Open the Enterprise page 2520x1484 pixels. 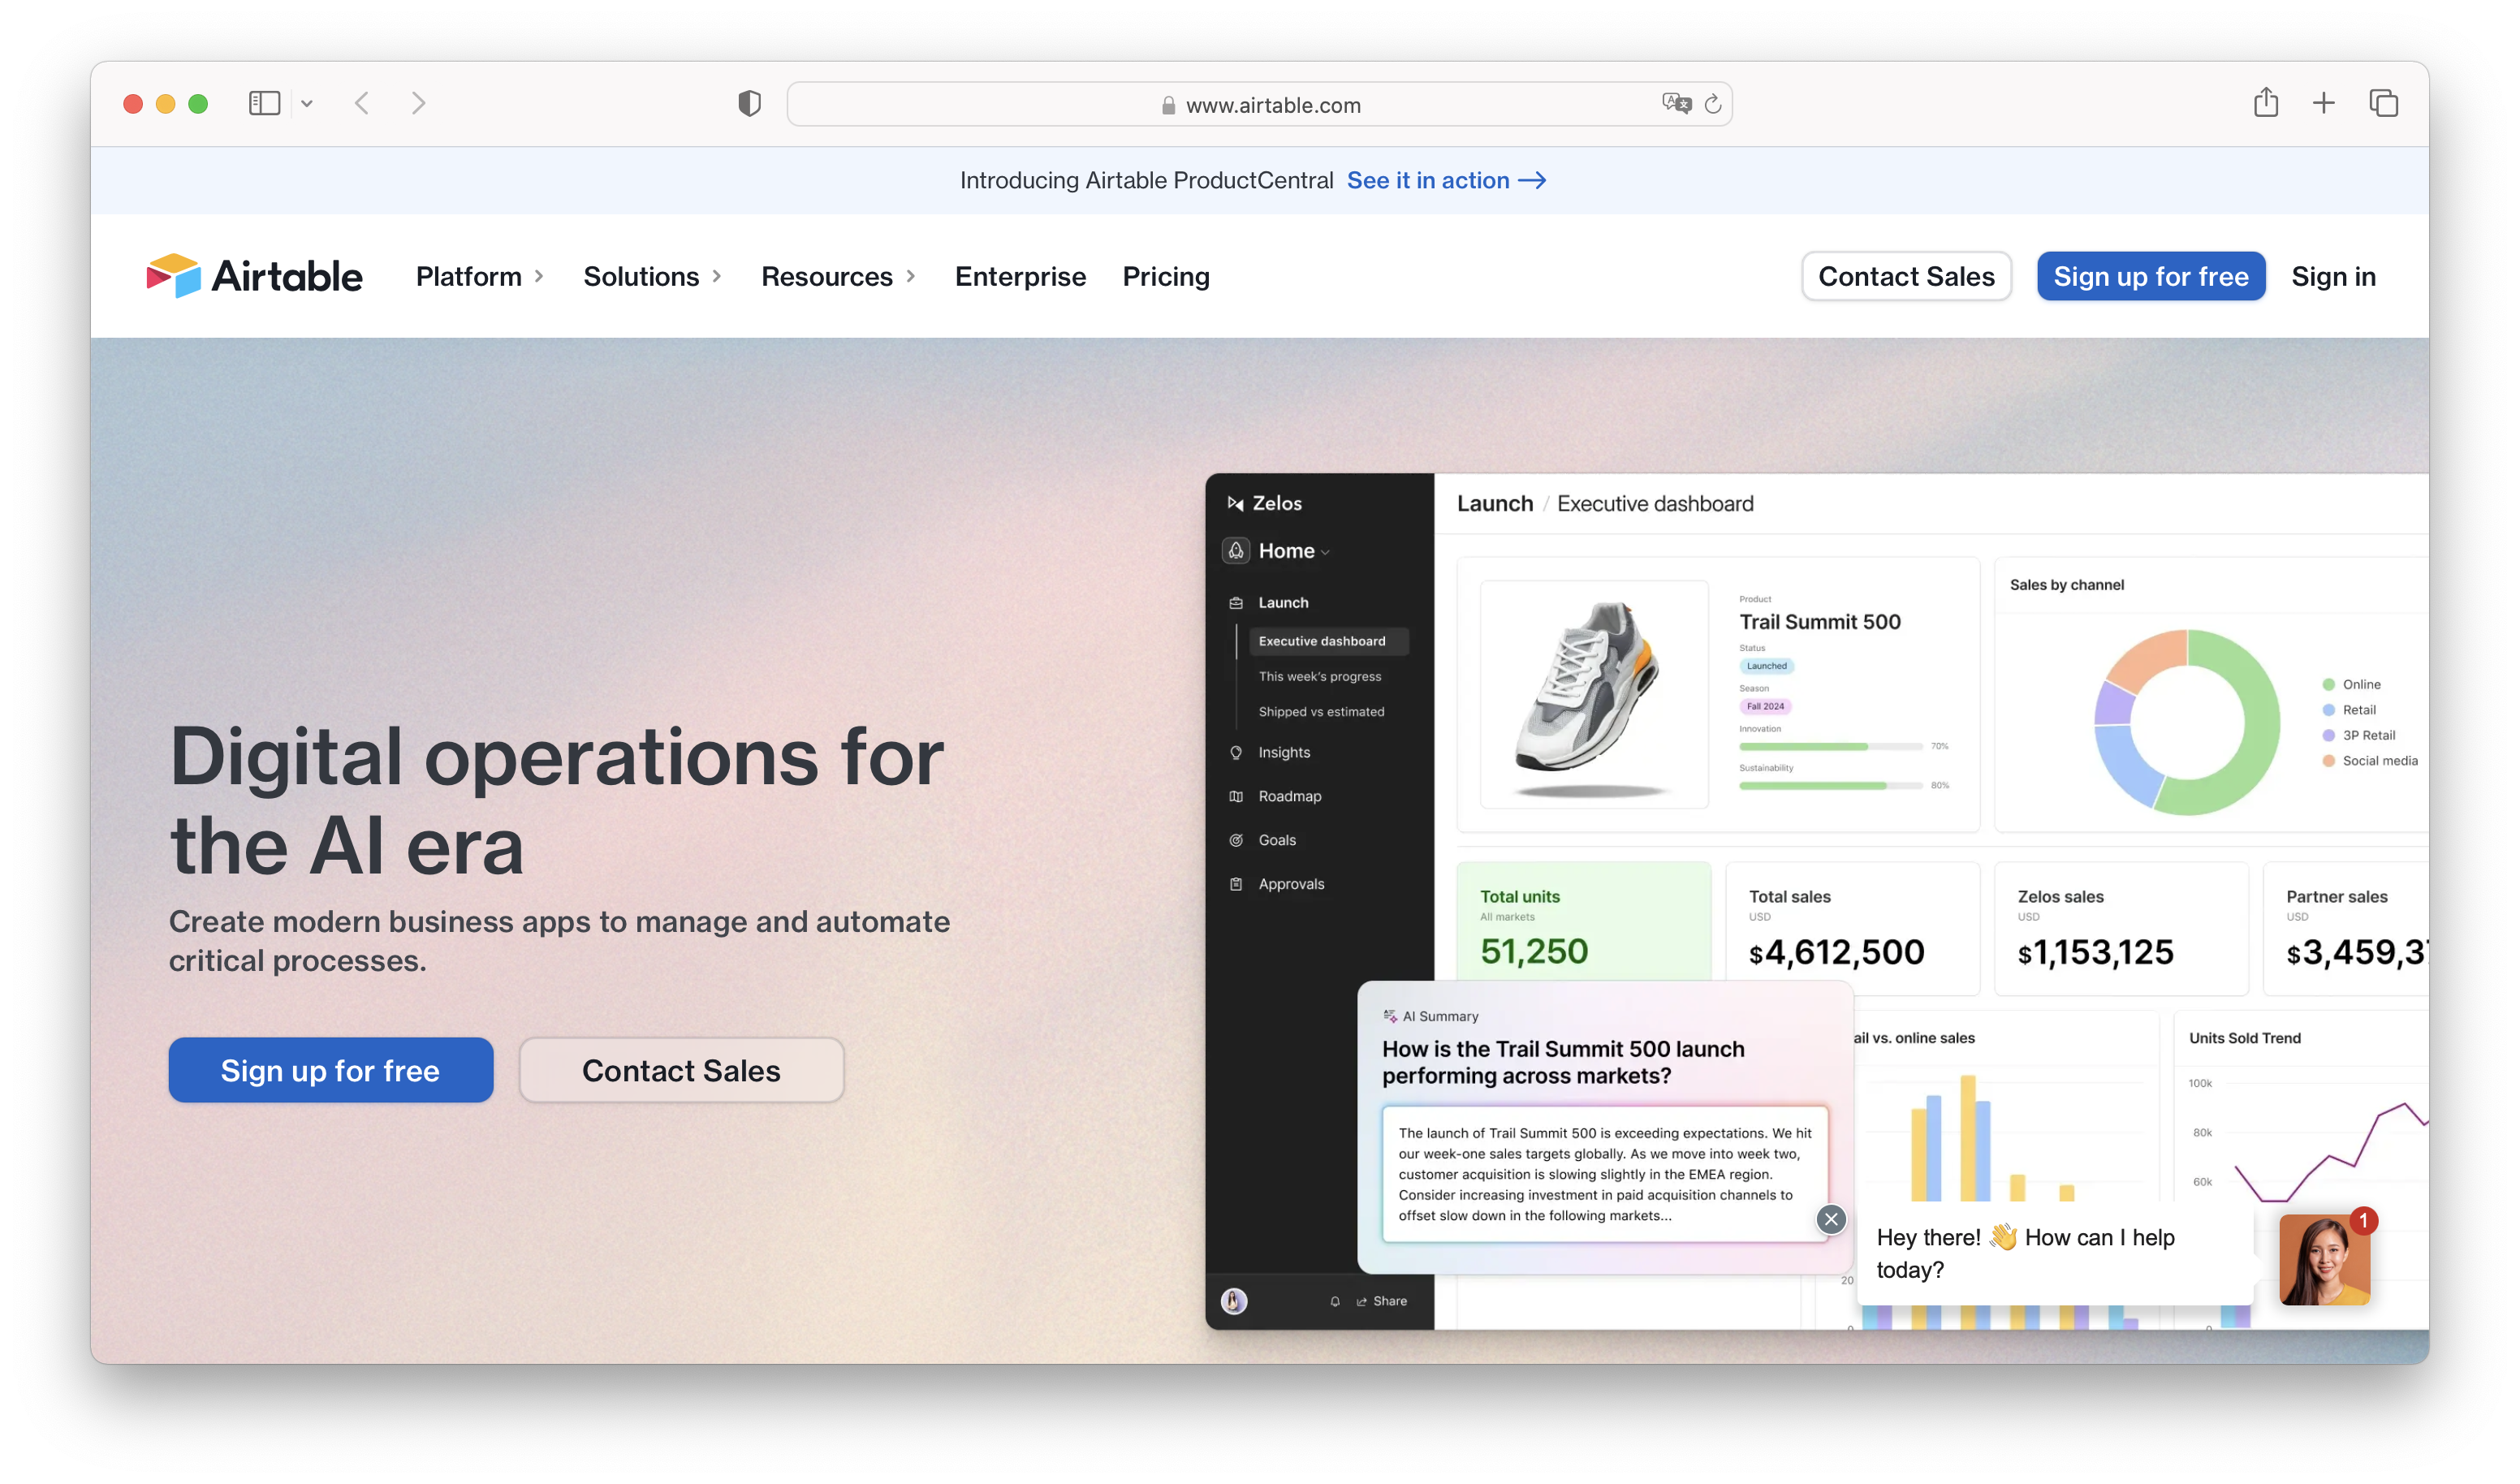click(x=1020, y=276)
